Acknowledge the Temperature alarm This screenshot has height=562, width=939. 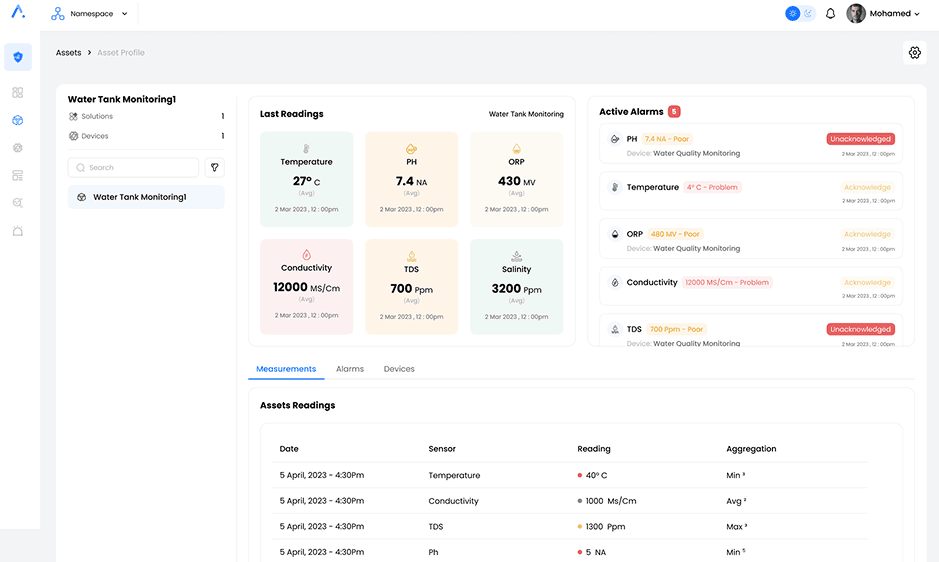867,187
